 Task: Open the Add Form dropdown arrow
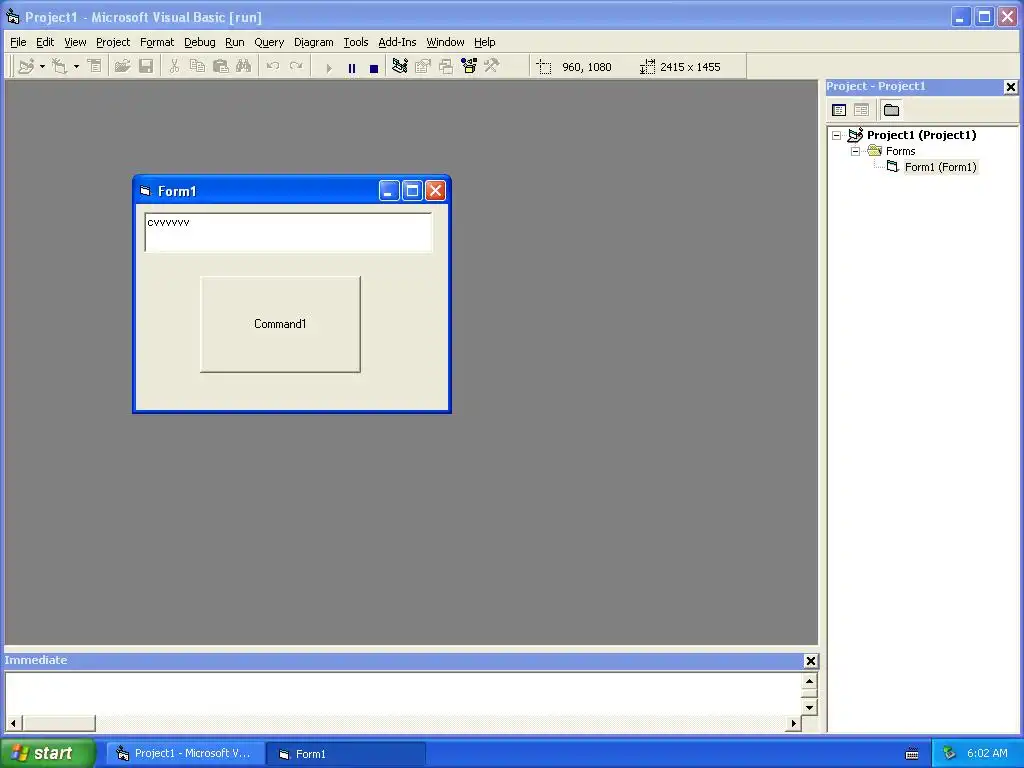click(76, 67)
